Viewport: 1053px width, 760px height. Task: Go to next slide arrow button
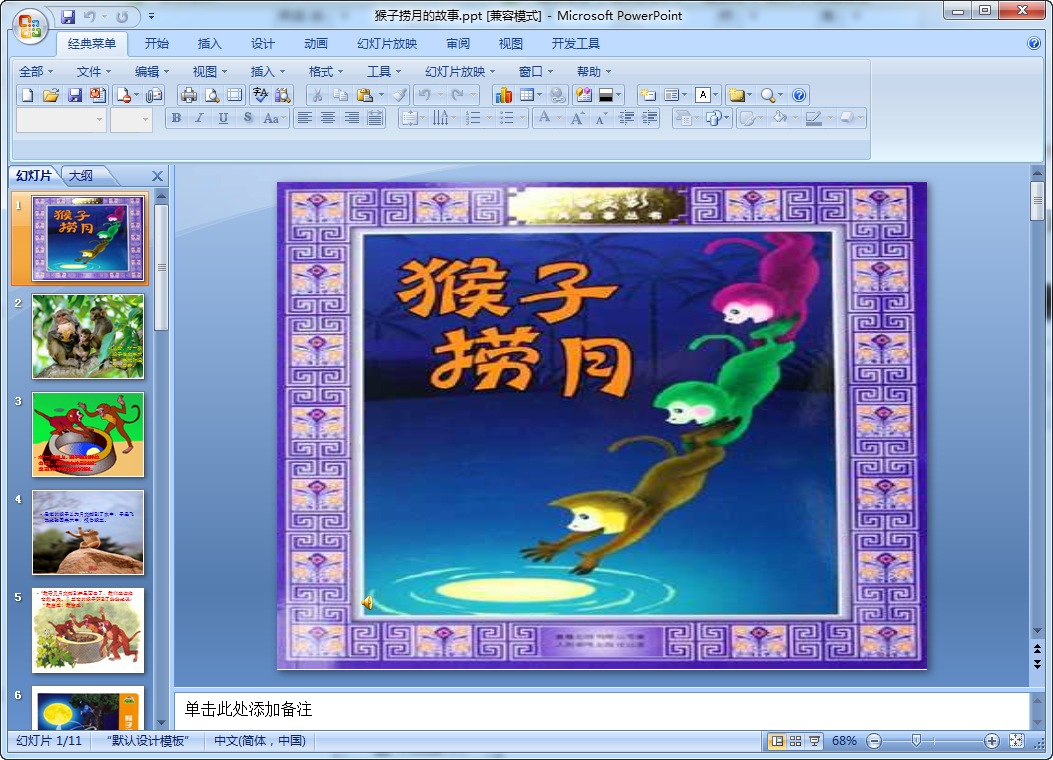click(1037, 665)
